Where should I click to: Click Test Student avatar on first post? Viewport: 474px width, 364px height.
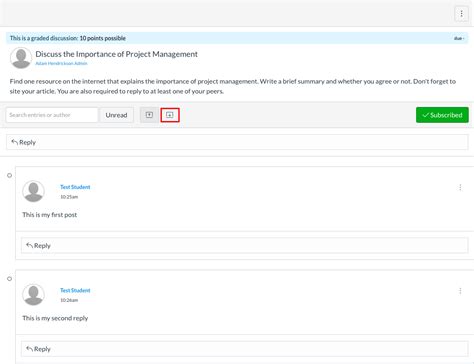tap(33, 191)
